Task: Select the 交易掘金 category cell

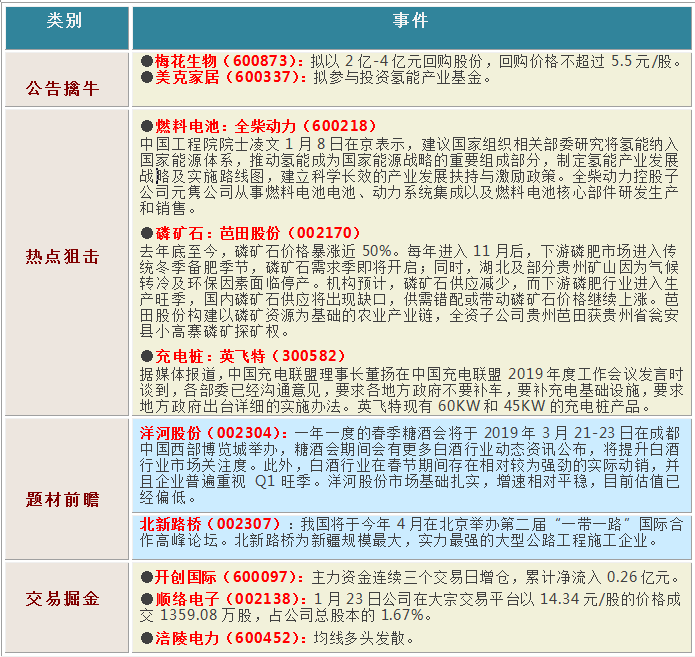Action: coord(67,607)
